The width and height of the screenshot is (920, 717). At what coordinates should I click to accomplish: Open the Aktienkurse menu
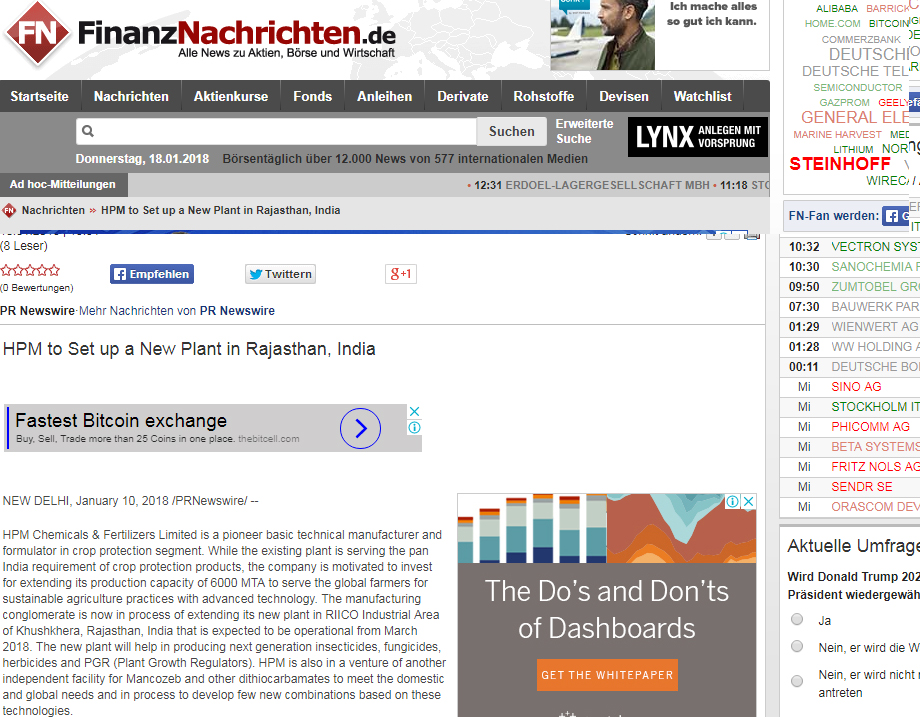pyautogui.click(x=231, y=96)
